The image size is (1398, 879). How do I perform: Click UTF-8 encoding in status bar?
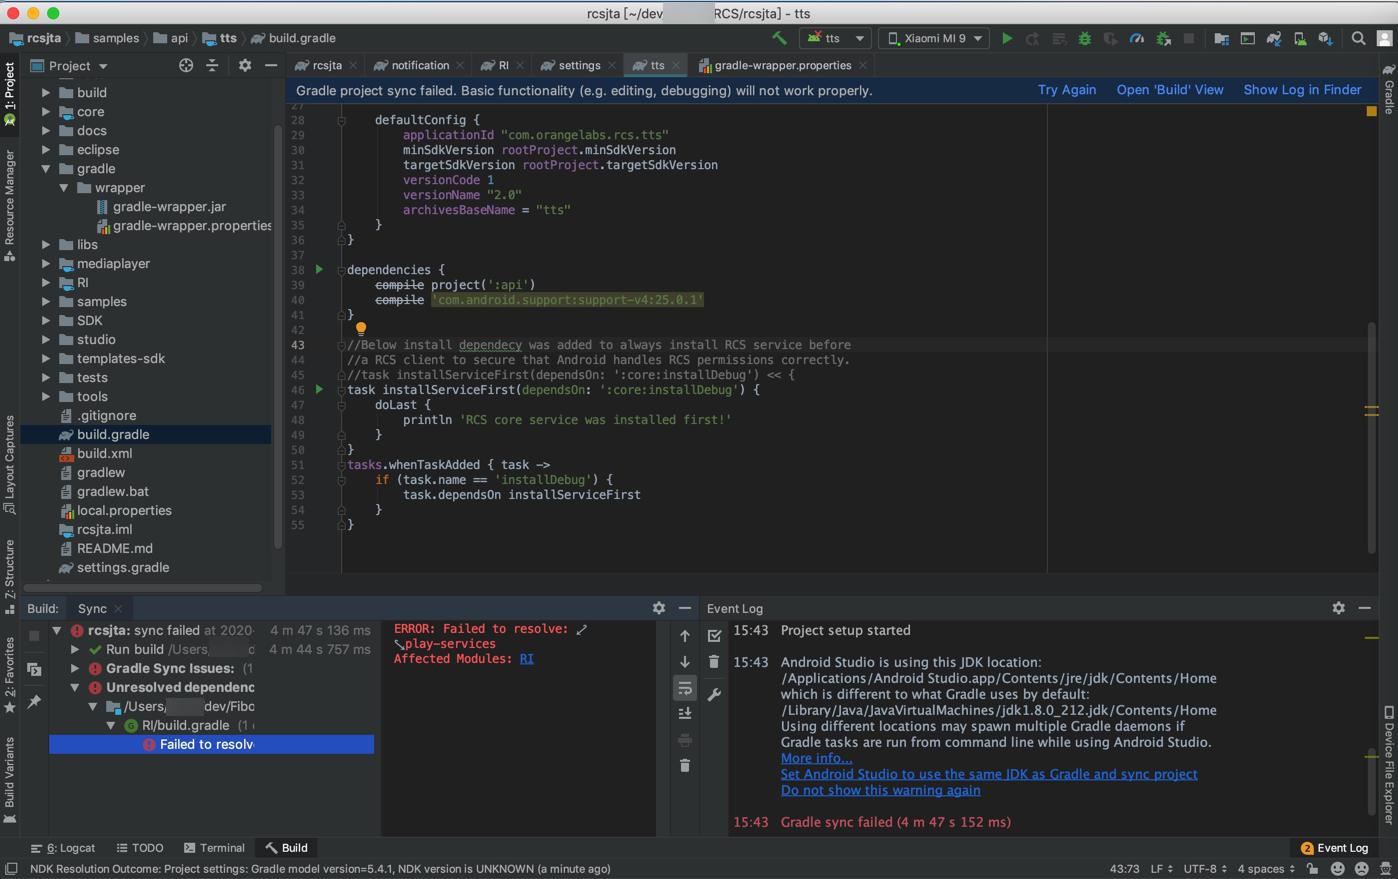click(x=1204, y=868)
